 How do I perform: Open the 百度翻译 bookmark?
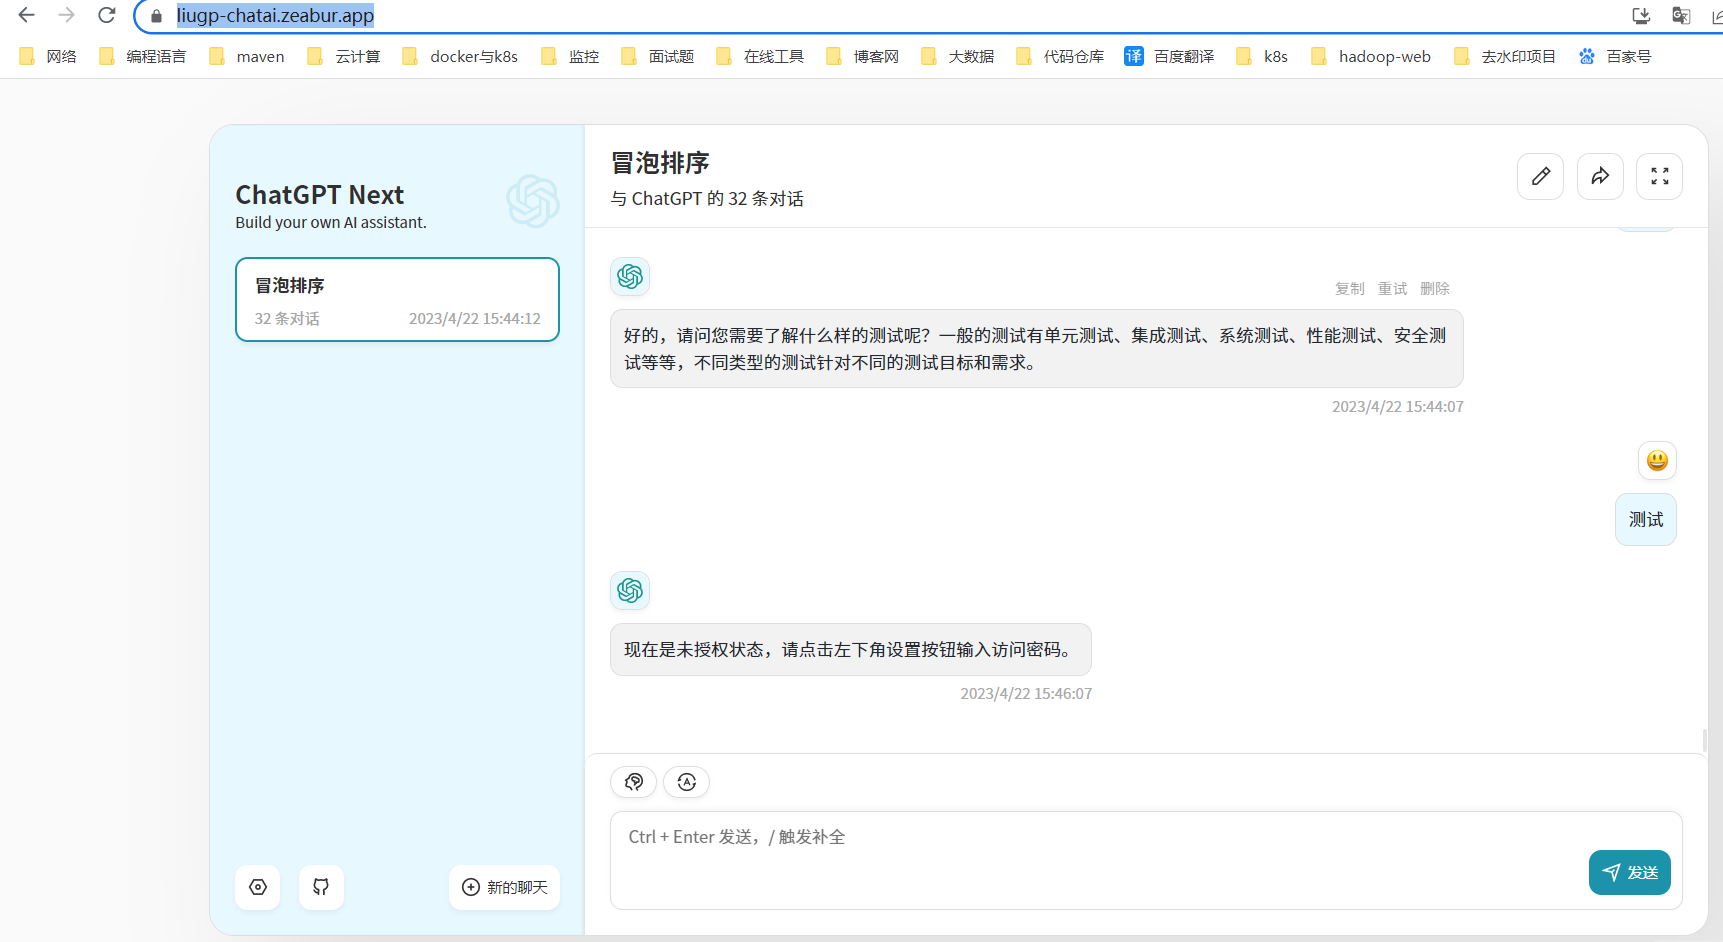1169,56
